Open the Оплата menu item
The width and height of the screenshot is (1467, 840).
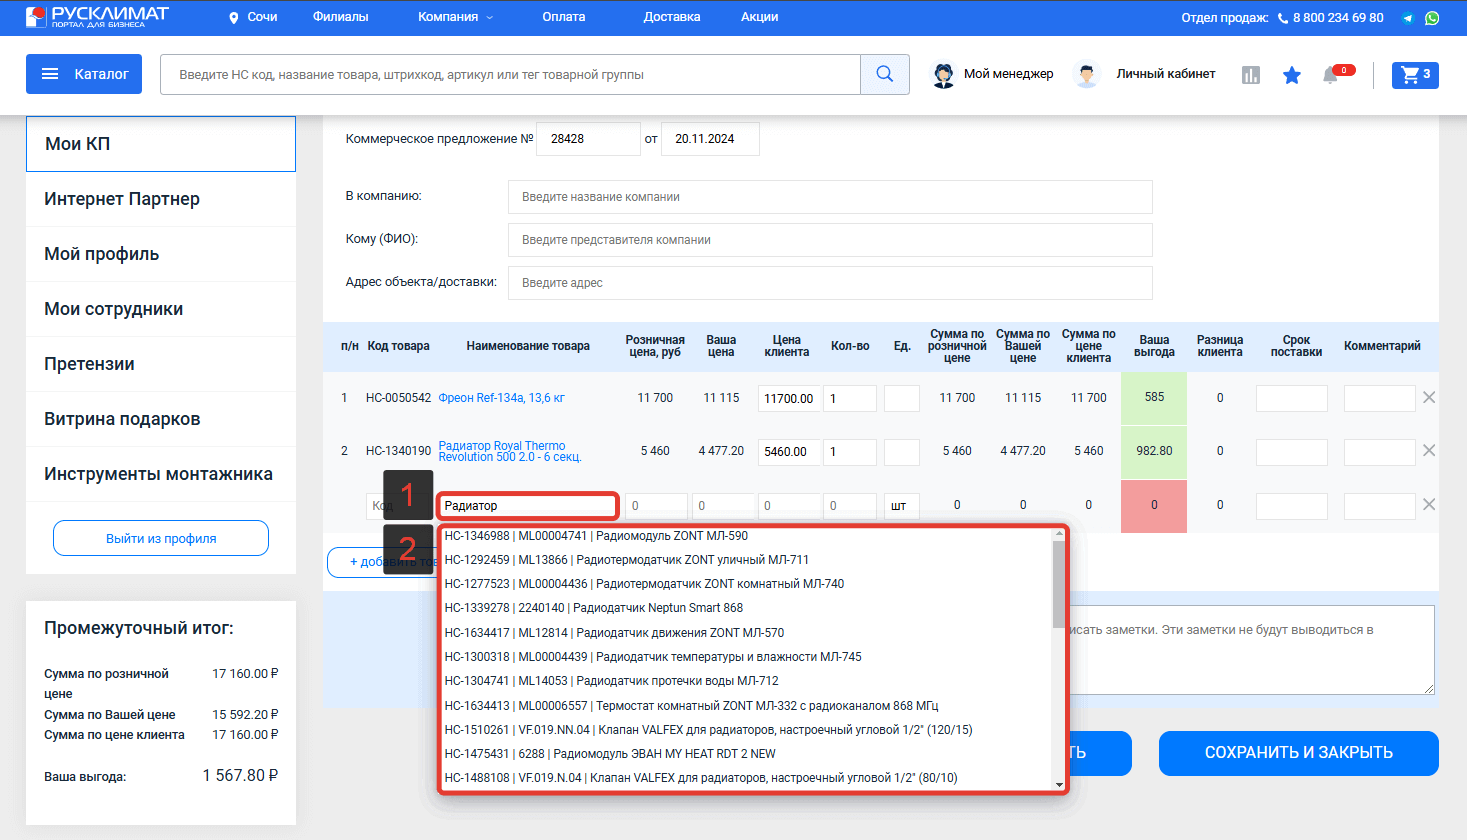pos(564,17)
